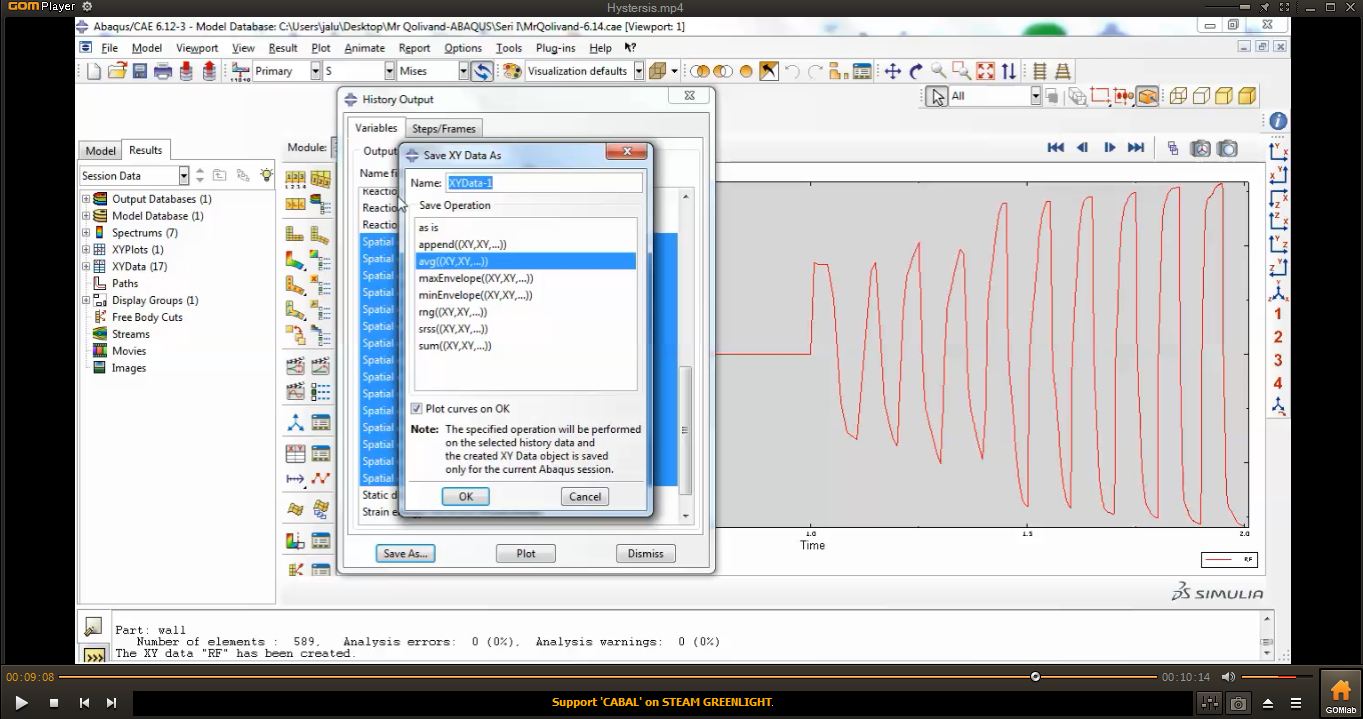Step to the next frame
The width and height of the screenshot is (1363, 719).
[x=1109, y=148]
